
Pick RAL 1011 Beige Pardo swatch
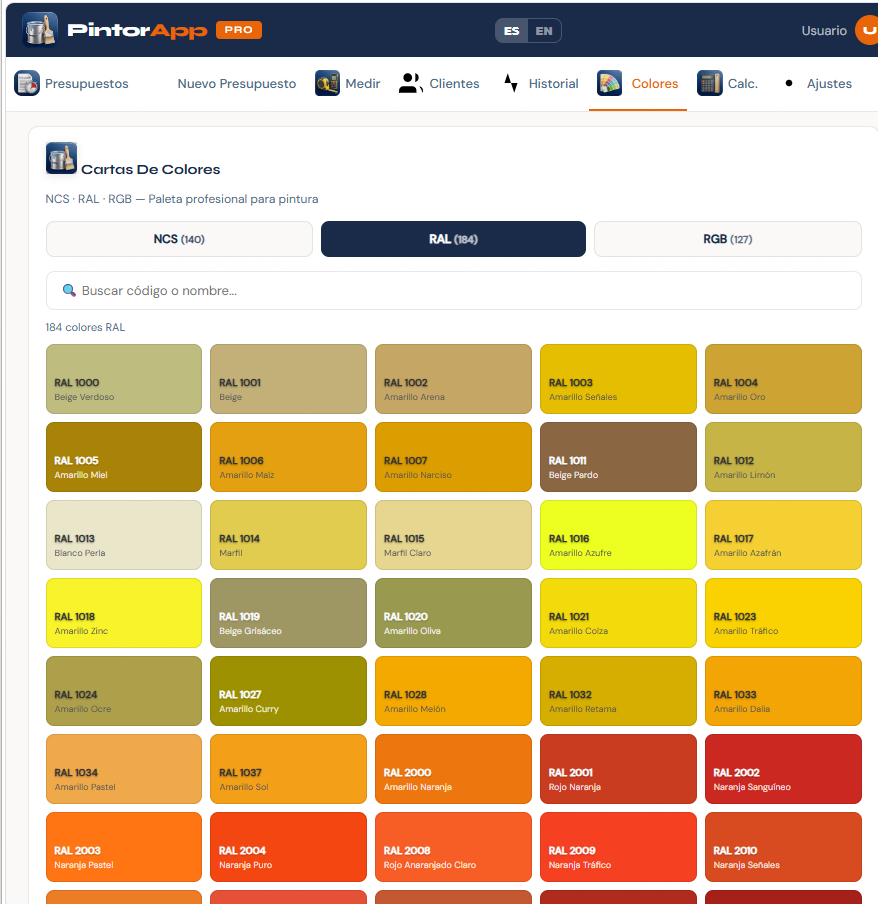[618, 457]
